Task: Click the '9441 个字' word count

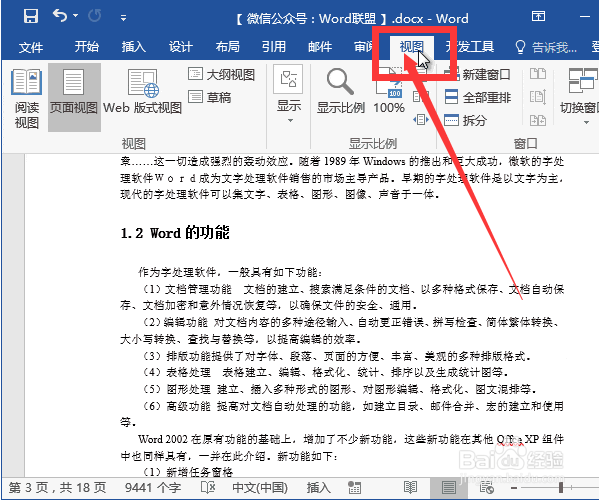Action: tap(153, 488)
